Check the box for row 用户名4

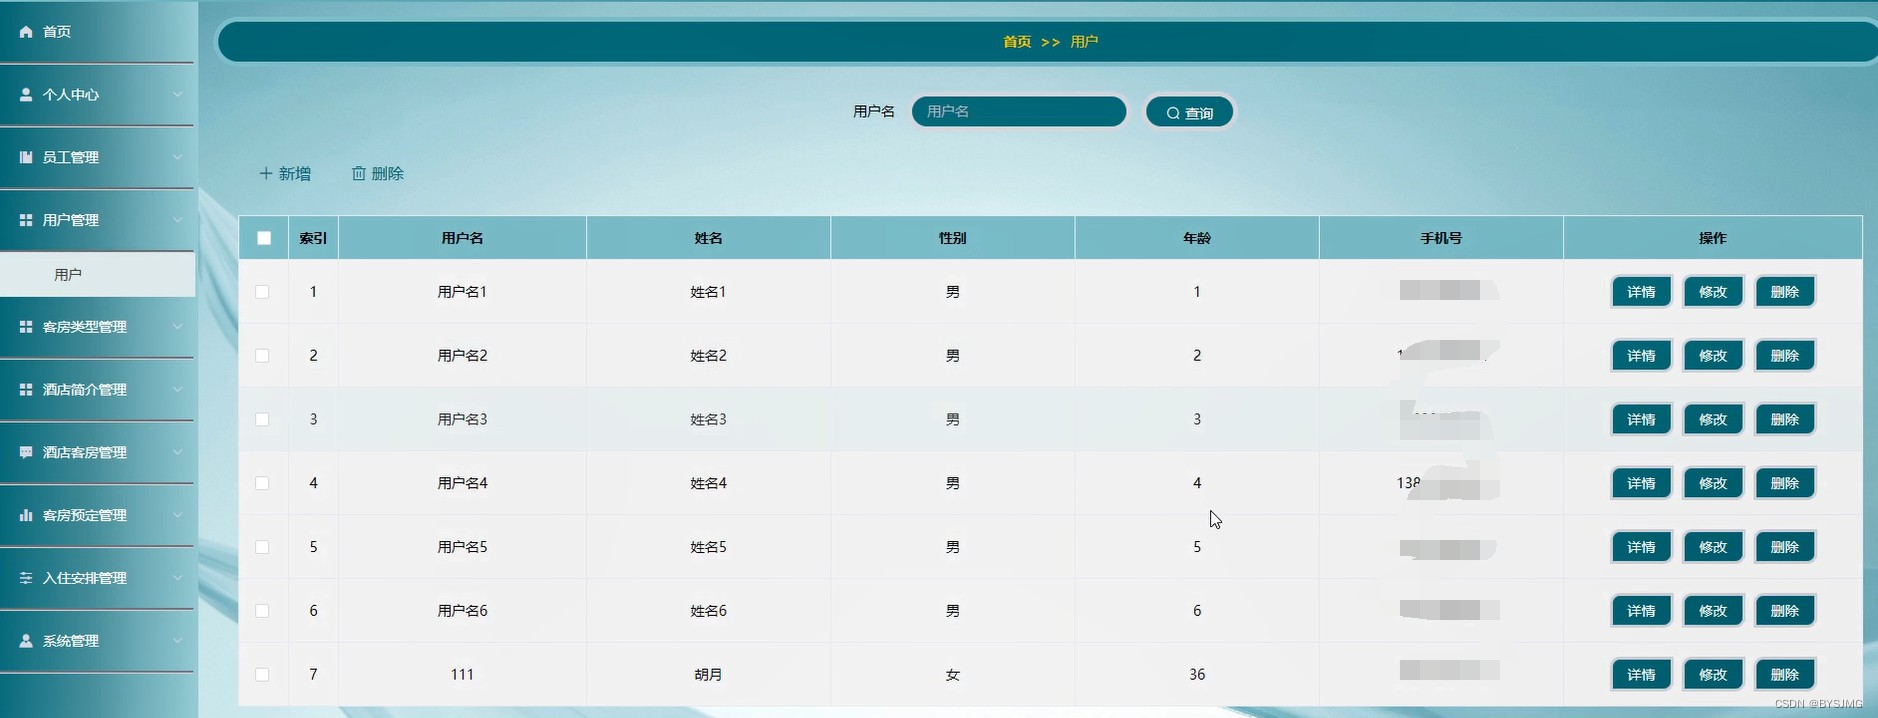pos(262,483)
